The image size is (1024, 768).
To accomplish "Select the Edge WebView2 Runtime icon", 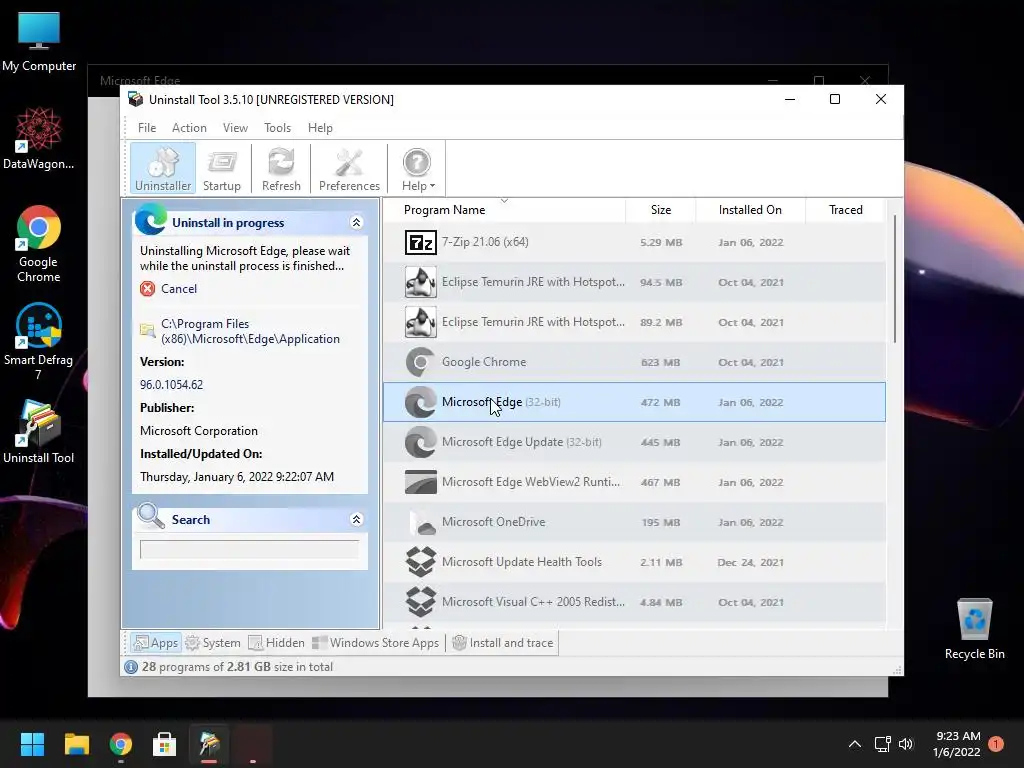I will click(421, 482).
